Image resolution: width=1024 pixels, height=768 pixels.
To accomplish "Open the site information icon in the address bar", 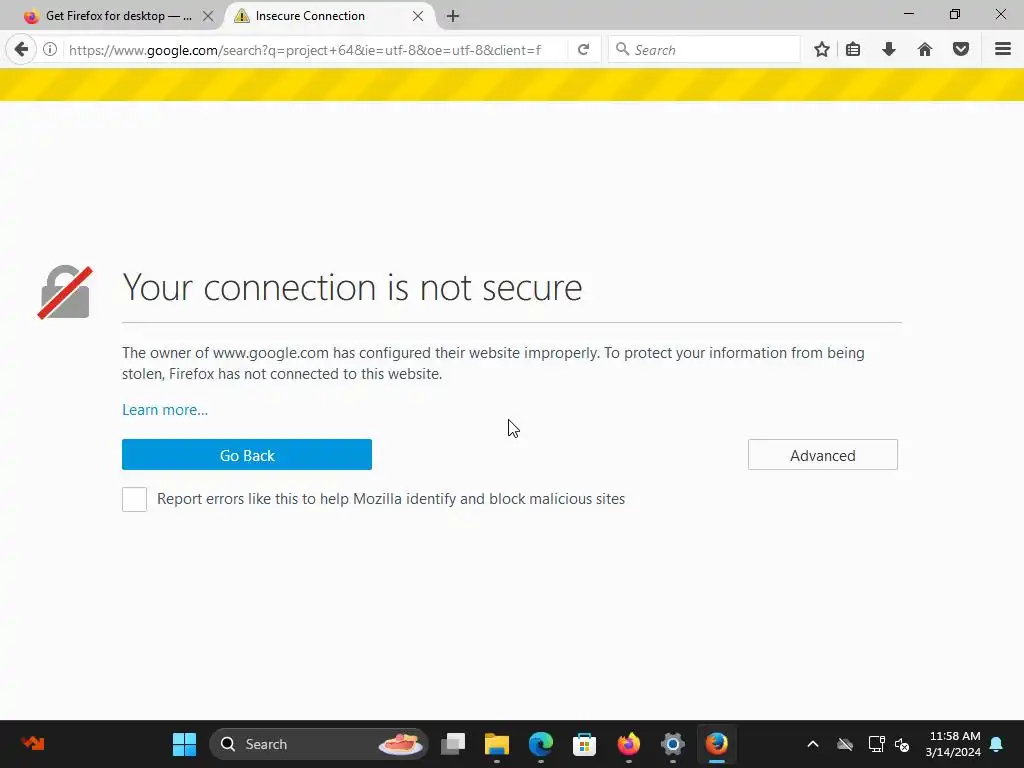I will (x=50, y=50).
